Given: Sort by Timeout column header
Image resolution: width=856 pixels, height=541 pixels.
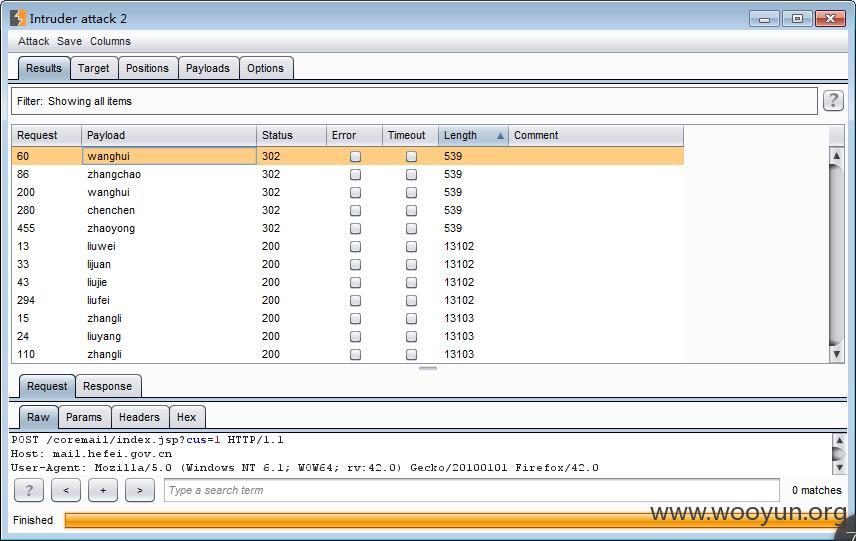Looking at the screenshot, I should point(410,135).
